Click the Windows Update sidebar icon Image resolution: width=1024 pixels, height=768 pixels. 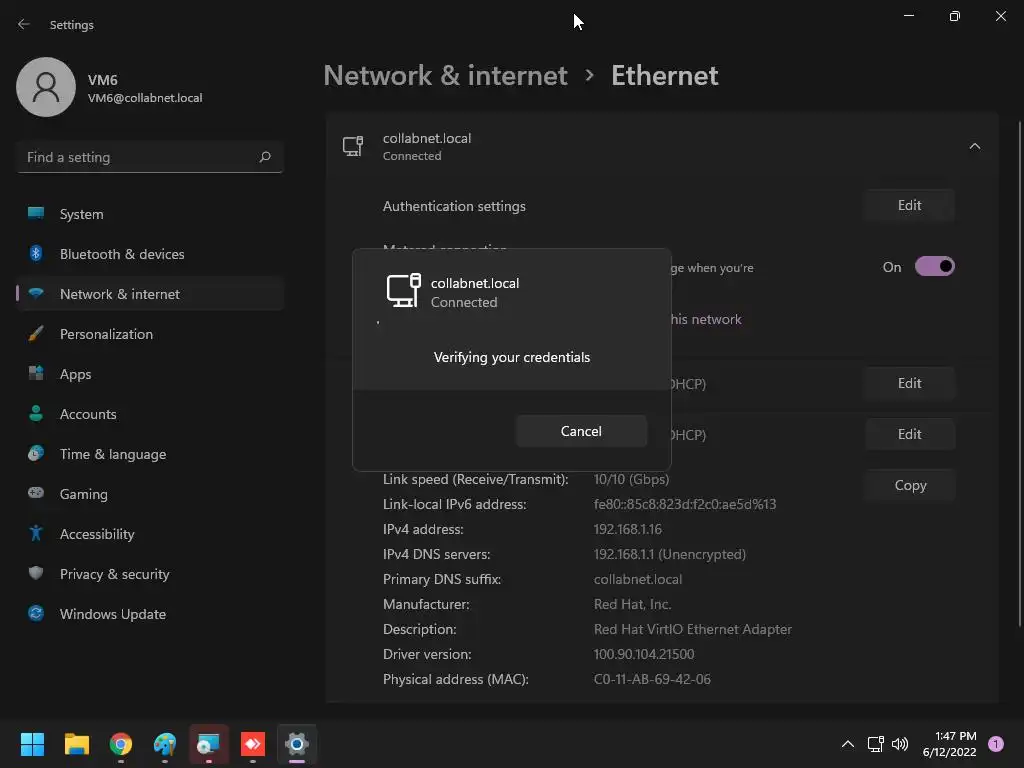pos(36,614)
